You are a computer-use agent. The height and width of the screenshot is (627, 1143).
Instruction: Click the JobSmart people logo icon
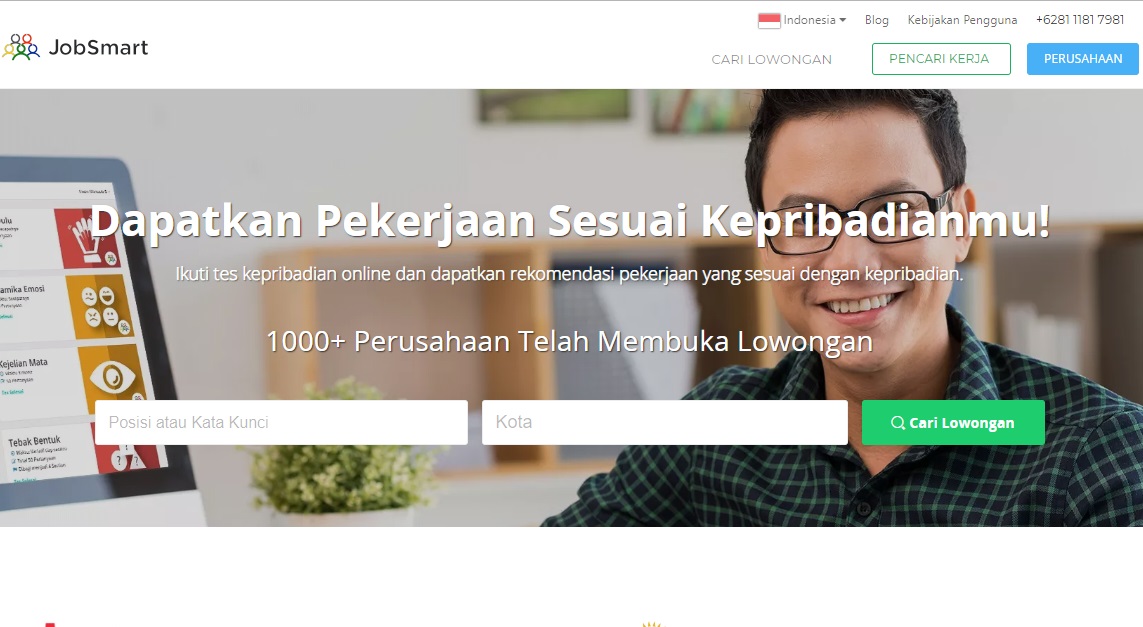pos(21,47)
